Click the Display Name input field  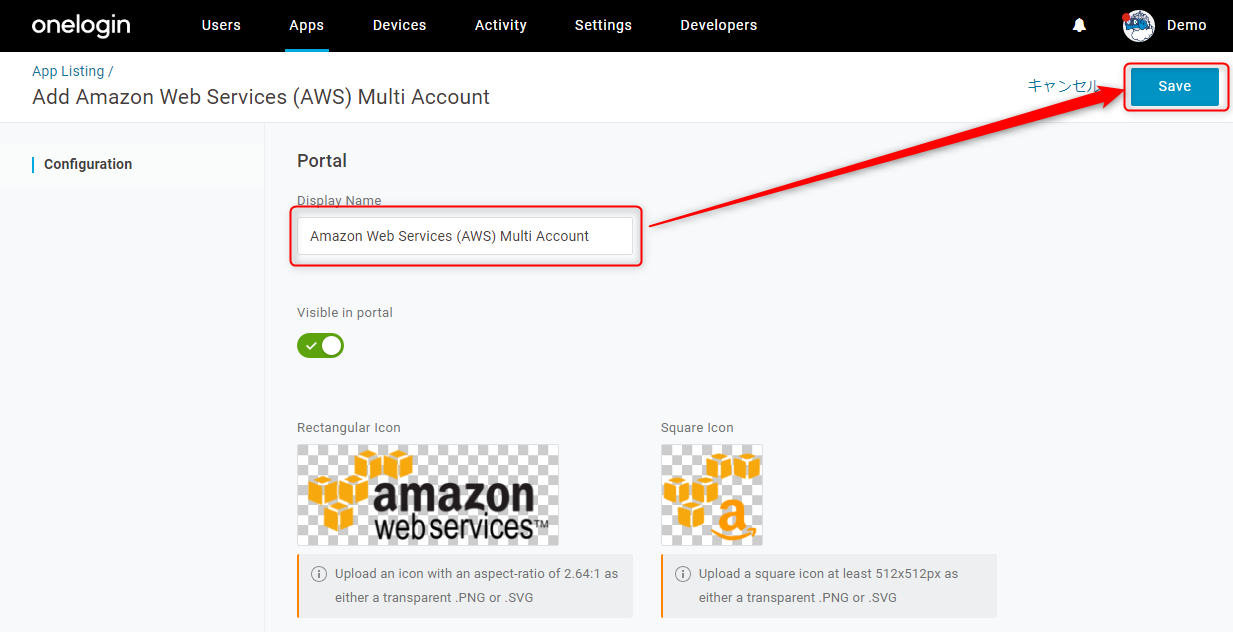[465, 236]
